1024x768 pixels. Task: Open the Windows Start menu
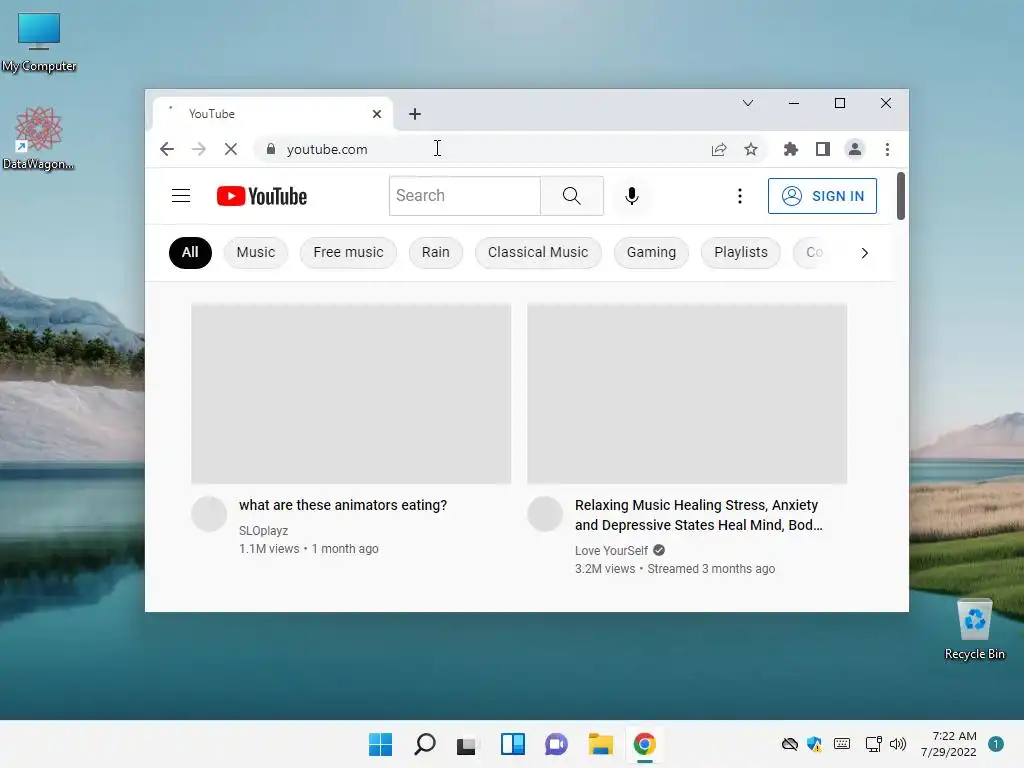[381, 744]
